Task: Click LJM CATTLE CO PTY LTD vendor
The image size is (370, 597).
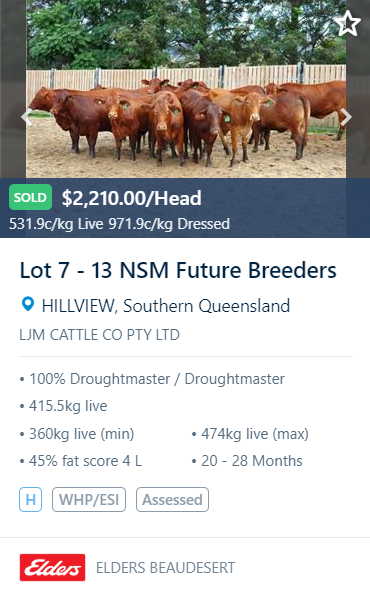Action: pyautogui.click(x=99, y=335)
